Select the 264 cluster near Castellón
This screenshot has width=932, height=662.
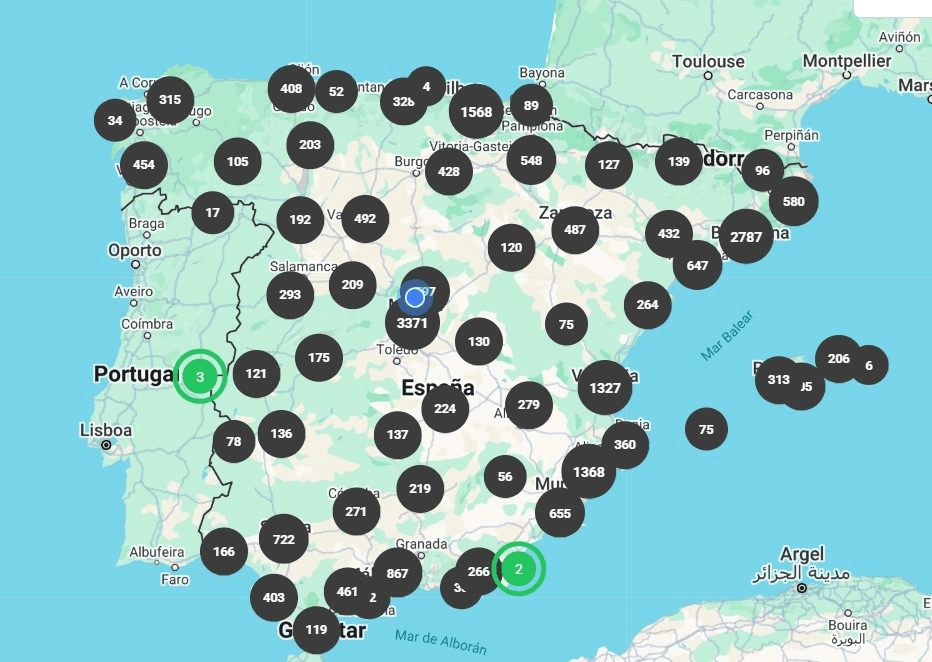point(647,305)
